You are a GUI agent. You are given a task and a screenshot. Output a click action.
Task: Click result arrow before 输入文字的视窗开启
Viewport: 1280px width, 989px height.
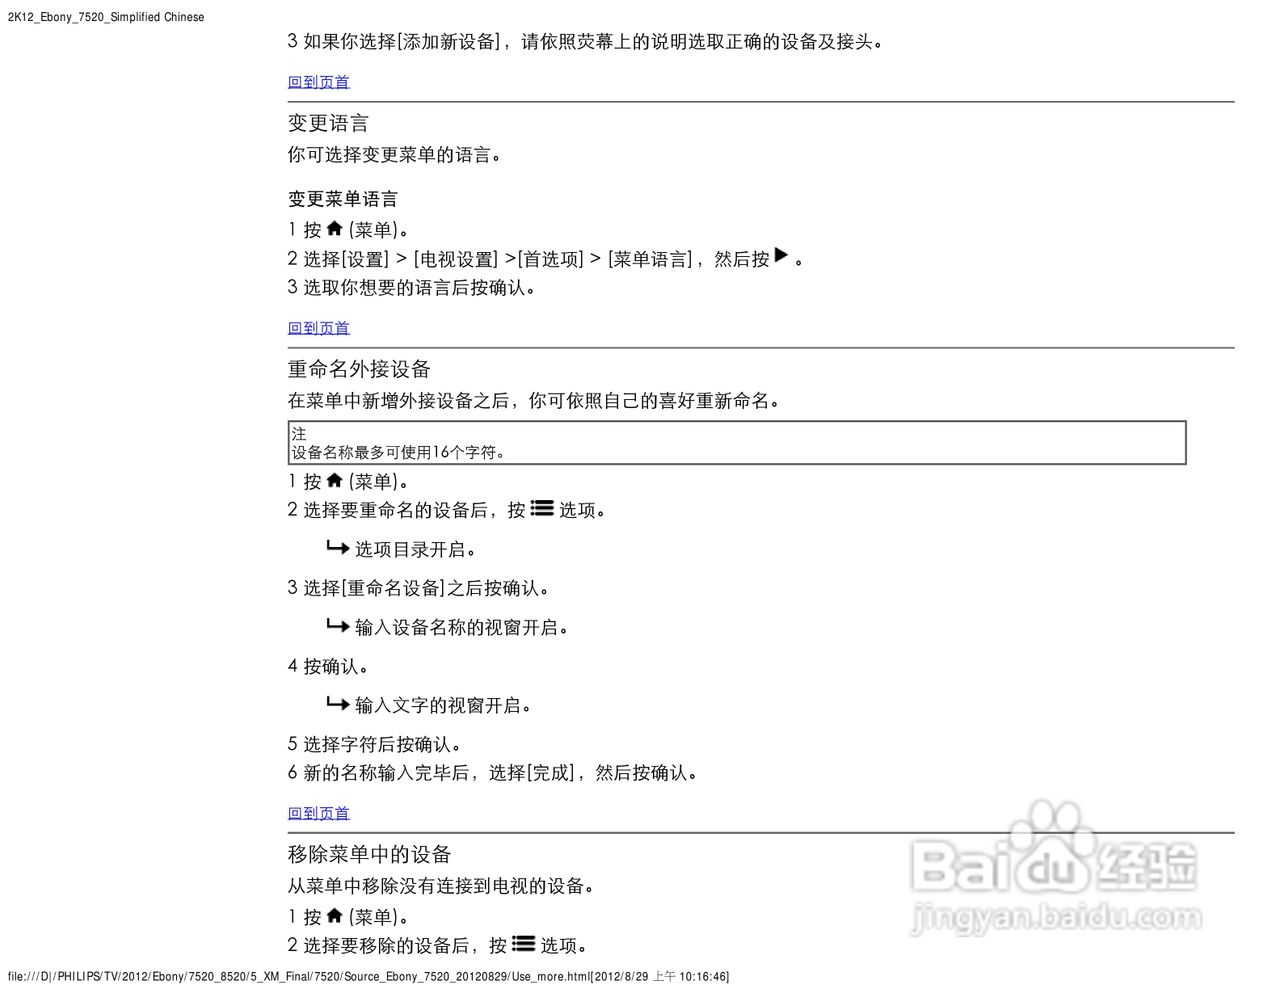click(338, 703)
